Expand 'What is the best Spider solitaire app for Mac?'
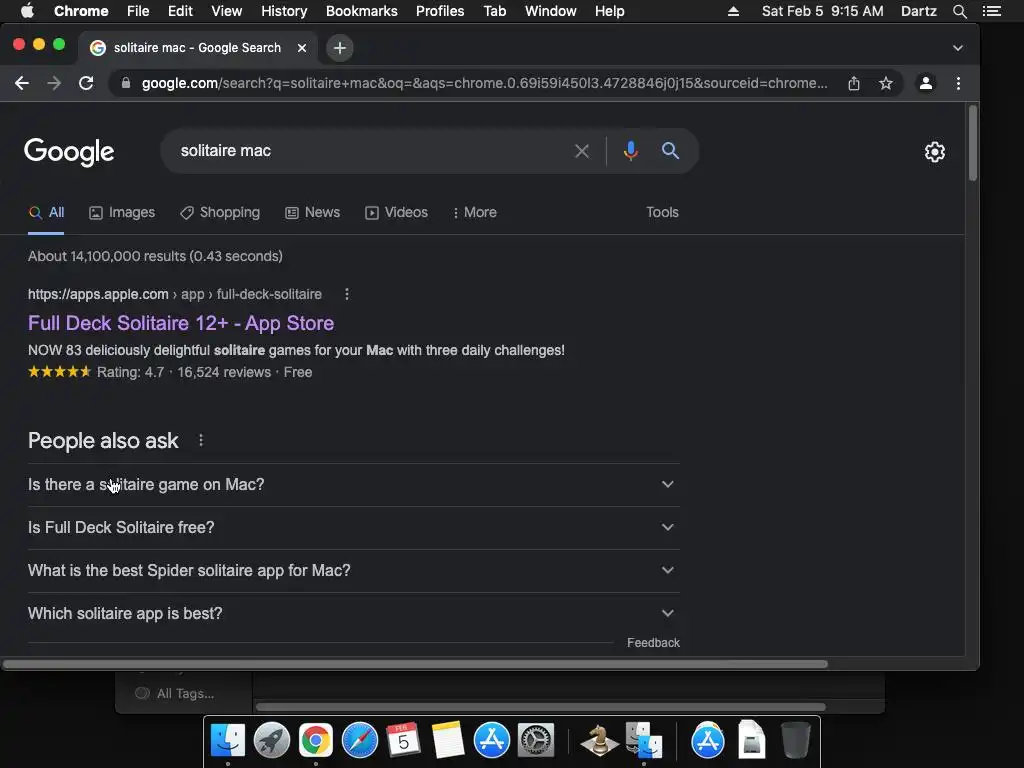This screenshot has width=1024, height=768. (x=353, y=571)
